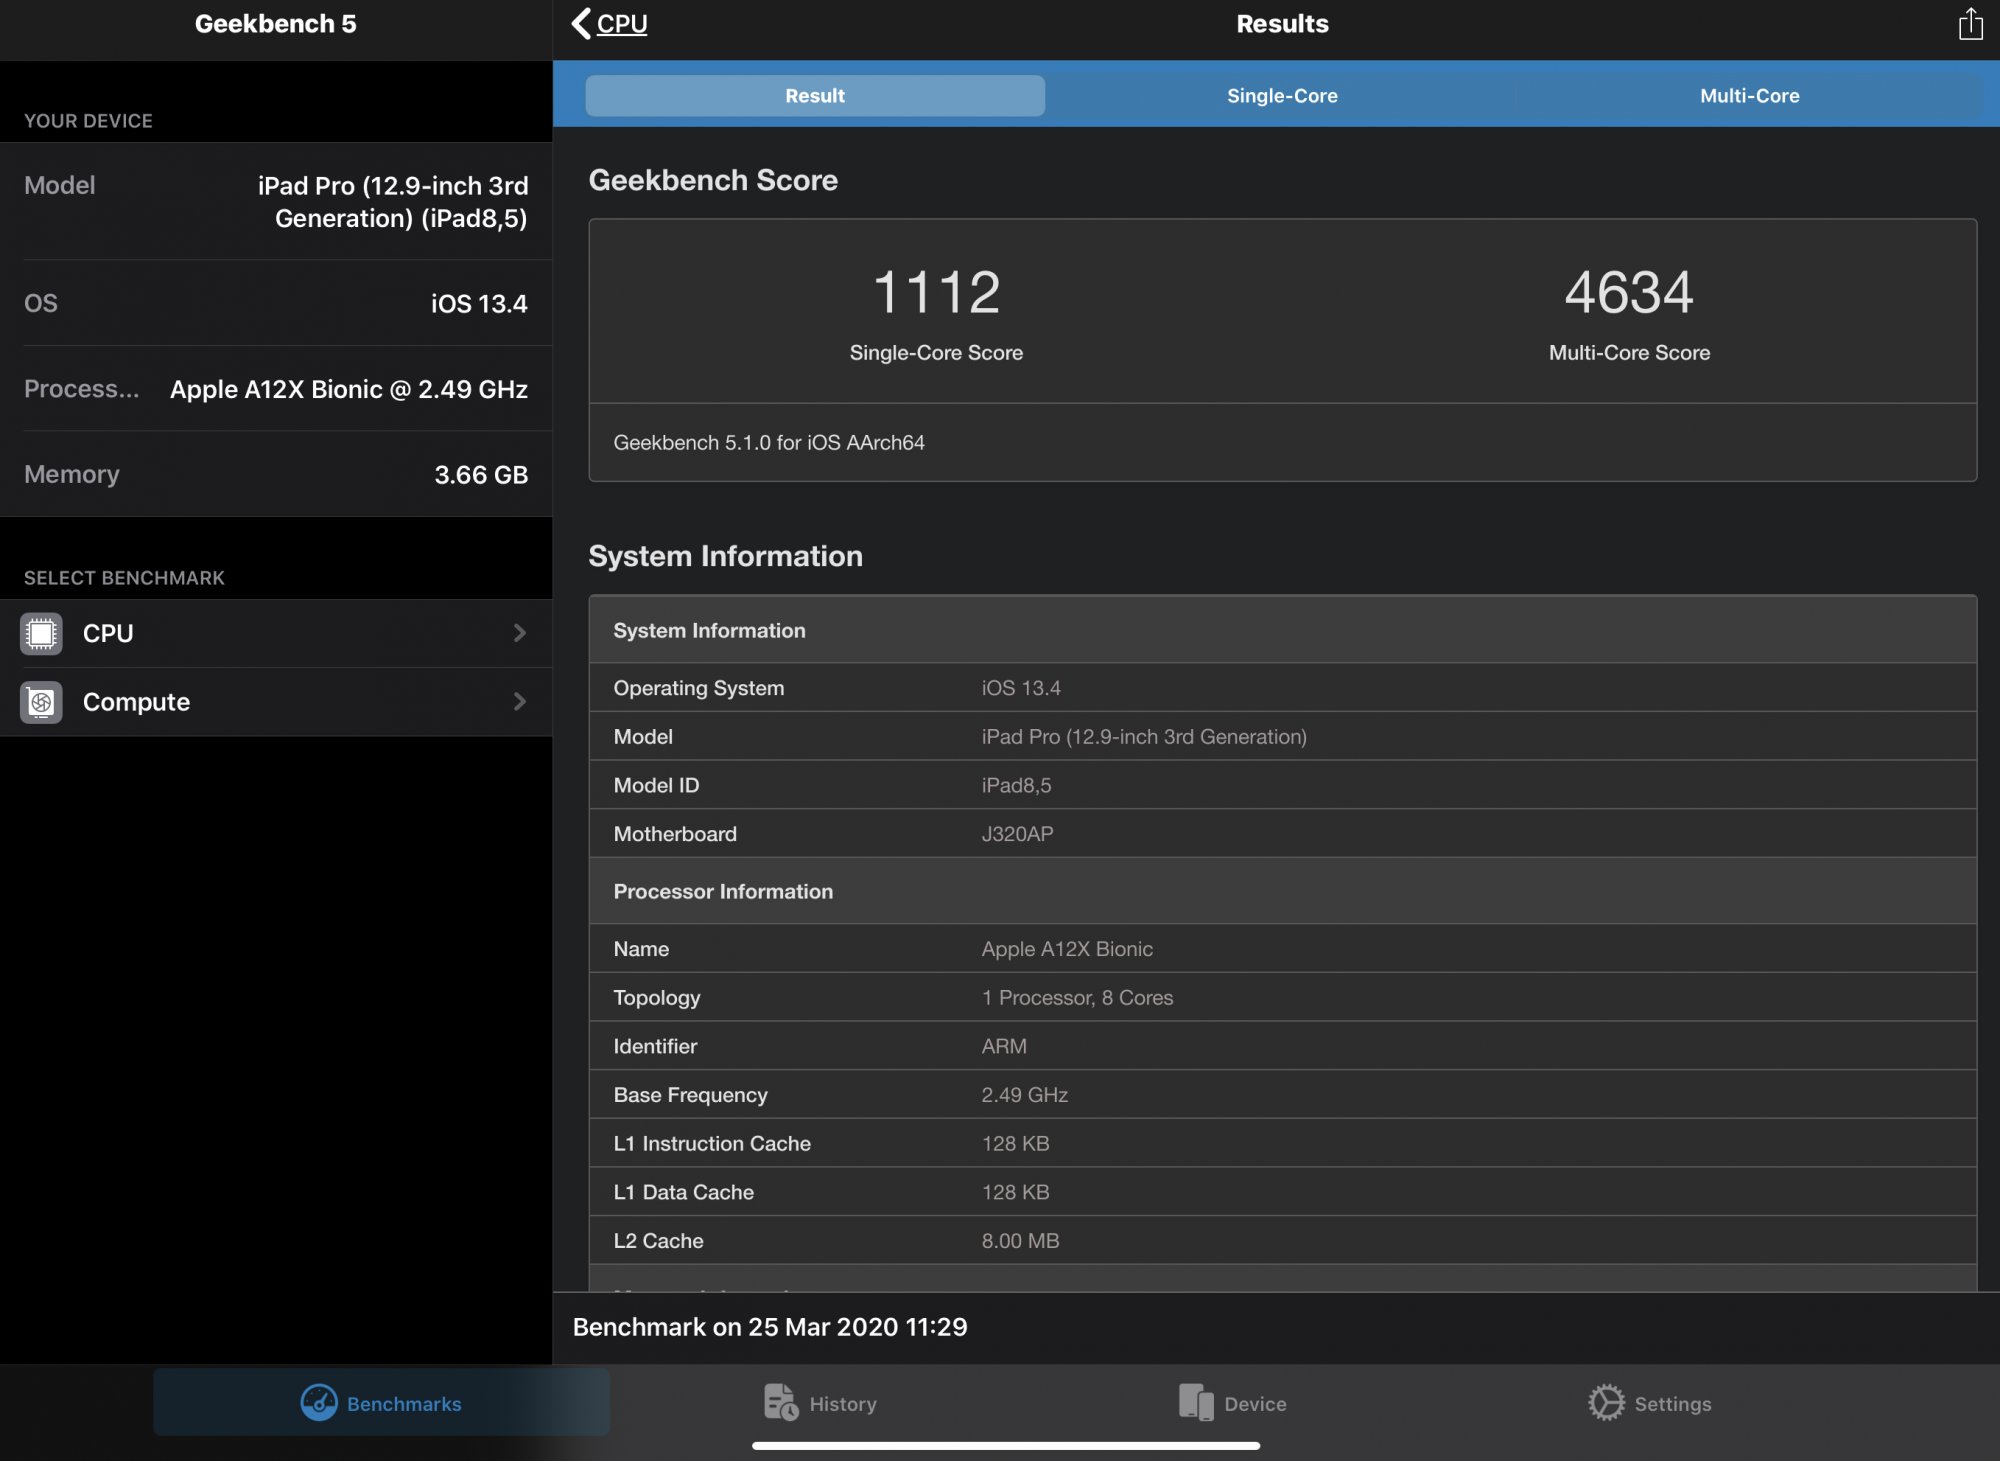Click sidebar OS value 'iOS 13.4'

479,304
